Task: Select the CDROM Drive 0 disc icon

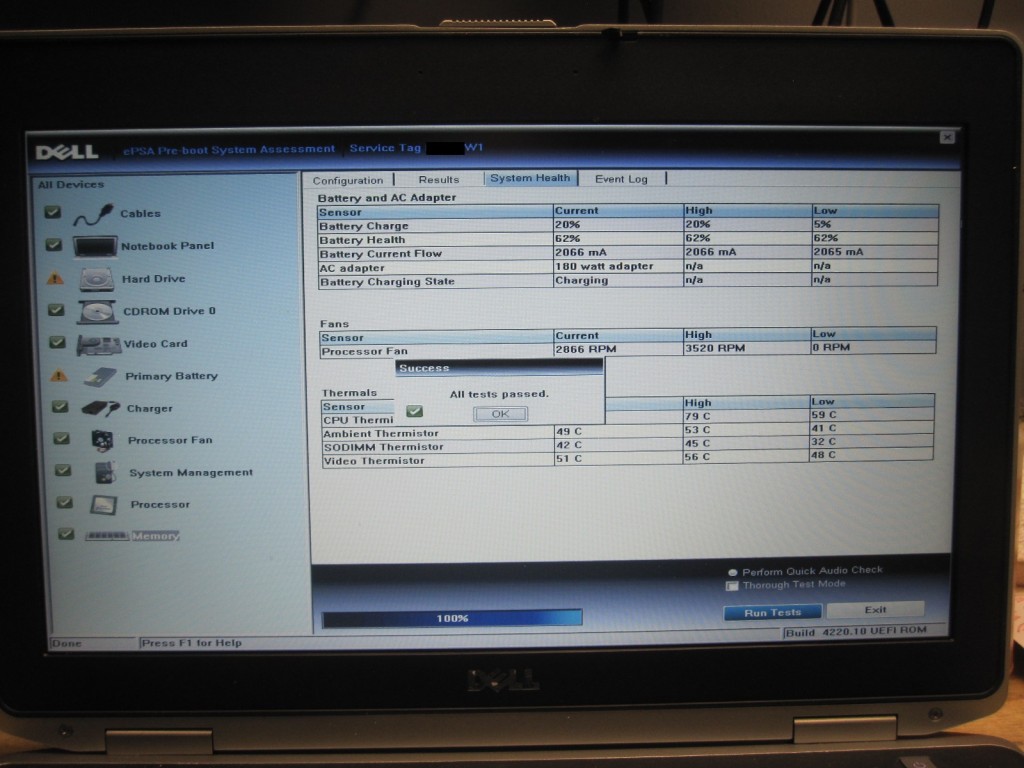Action: click(x=97, y=312)
